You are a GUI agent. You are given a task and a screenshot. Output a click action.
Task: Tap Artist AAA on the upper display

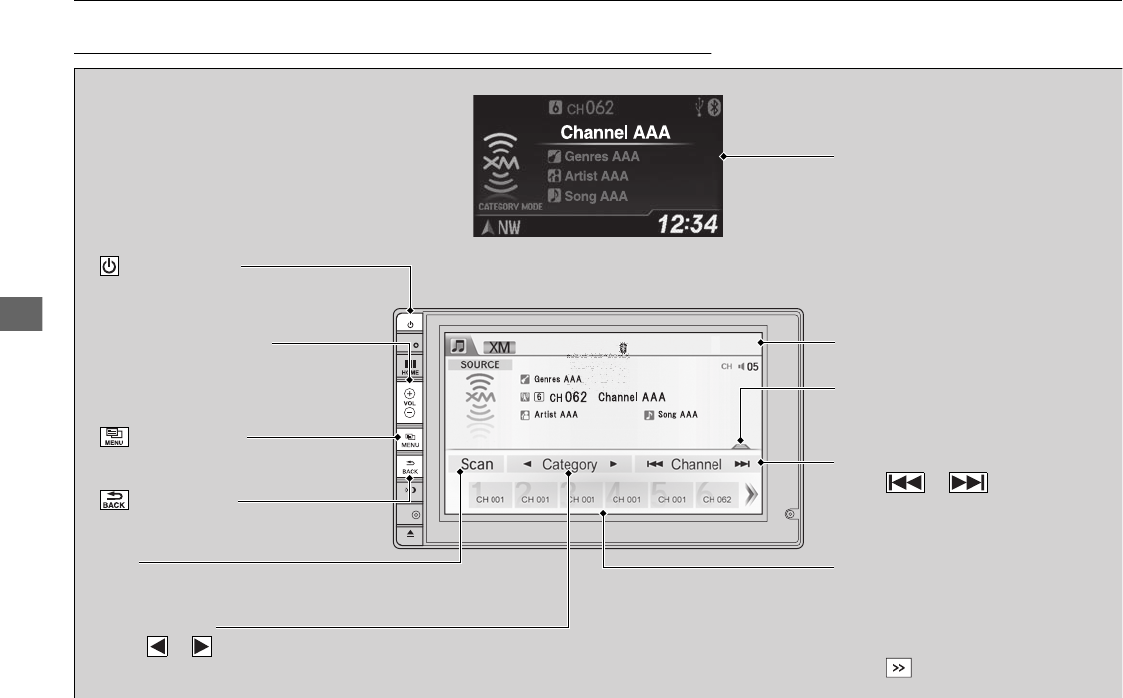coord(596,176)
